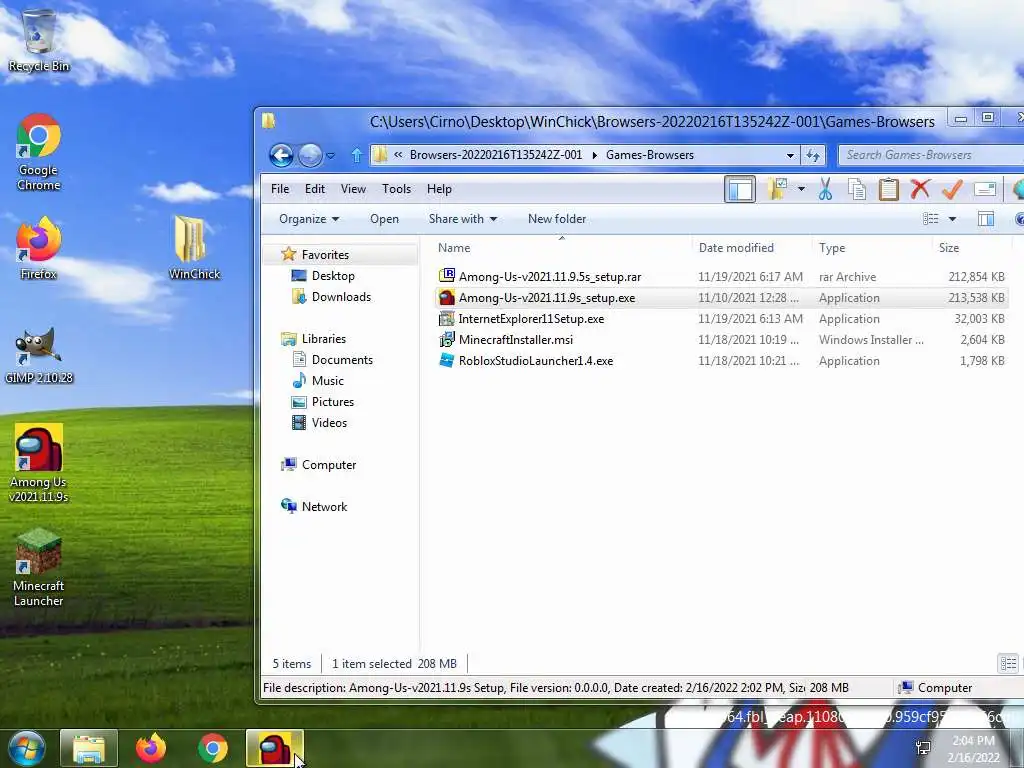Click the Forward navigation arrow in Explorer
The image size is (1024, 768).
click(310, 155)
